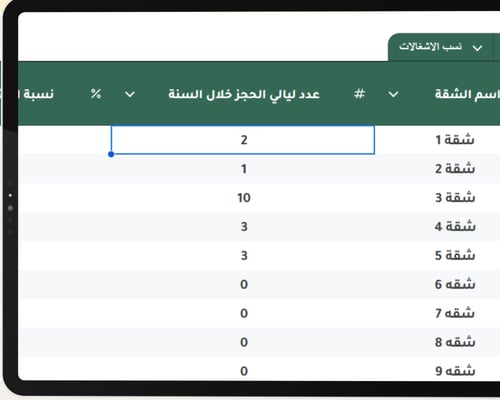Open dropdown of اسم الشقة column
This screenshot has height=400, width=500.
click(393, 94)
